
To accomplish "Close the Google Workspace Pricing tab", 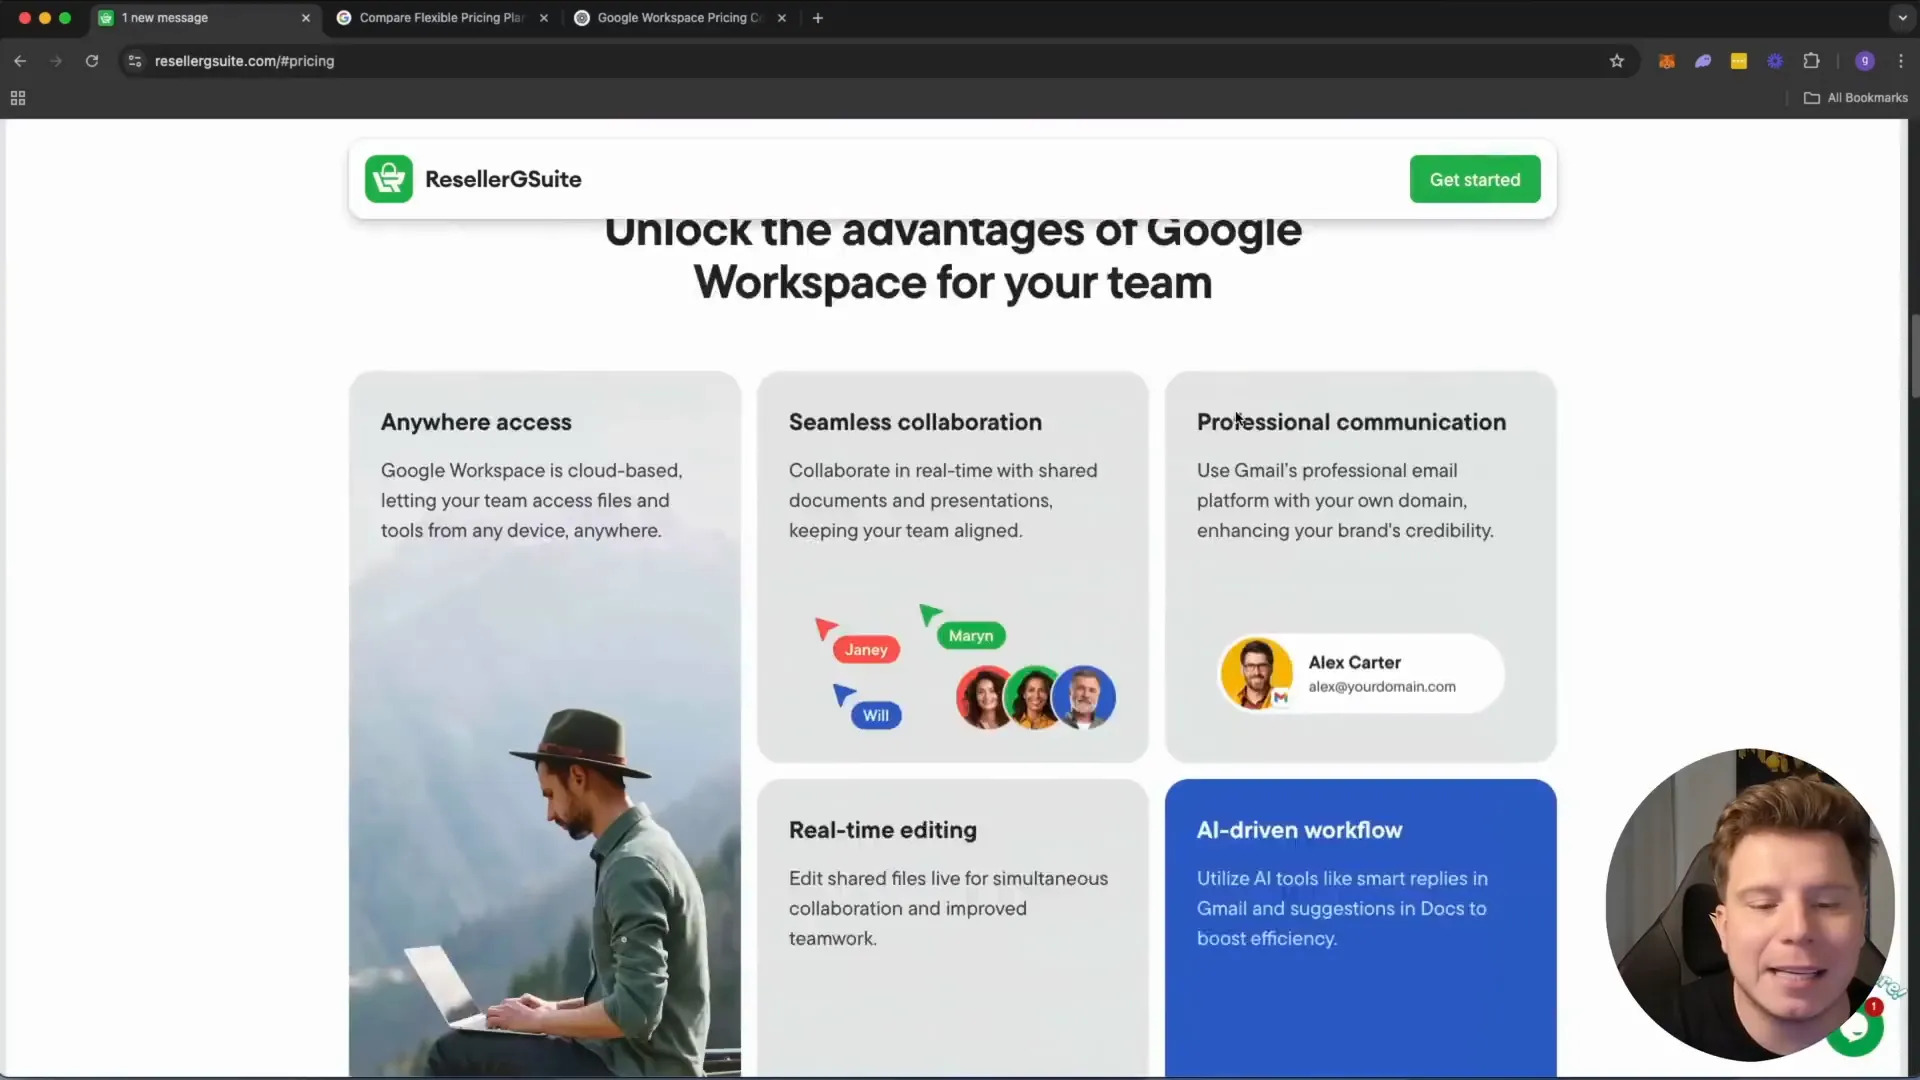I will (x=782, y=18).
